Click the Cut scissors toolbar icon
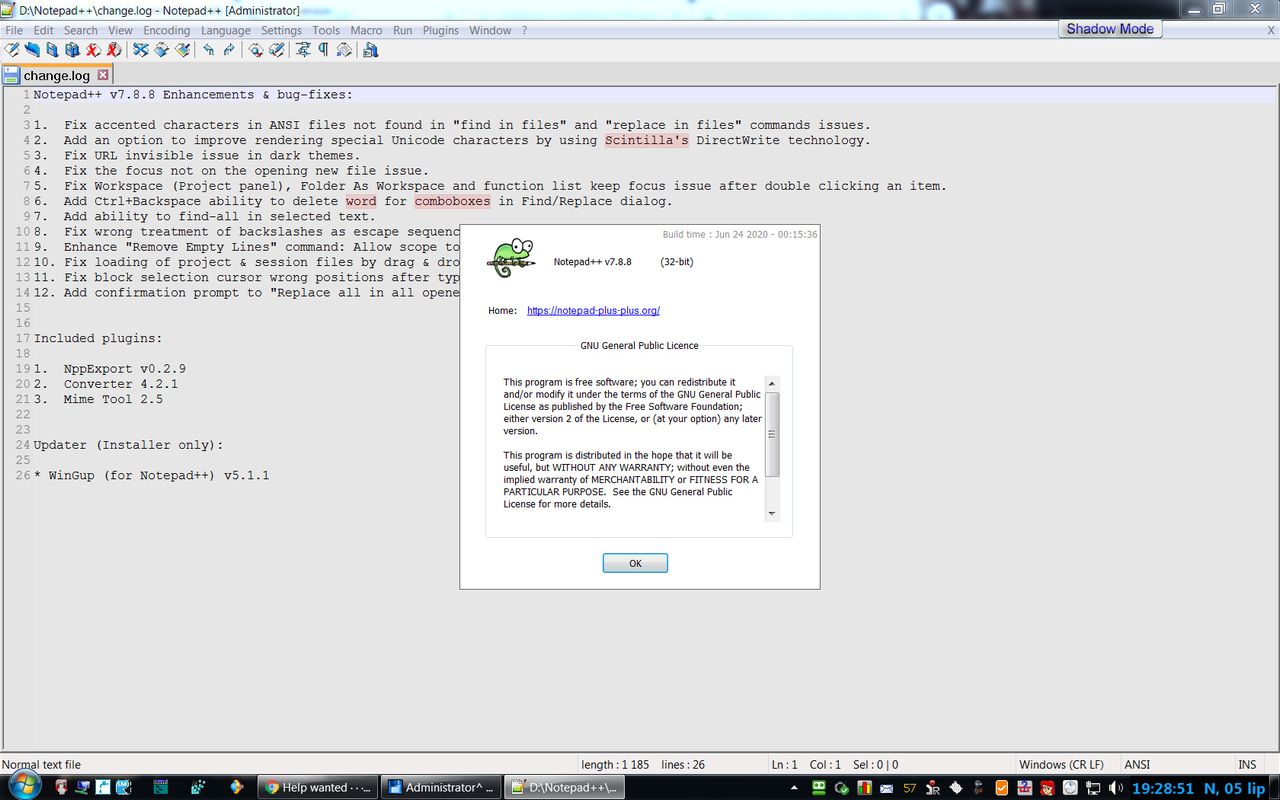 tap(141, 49)
